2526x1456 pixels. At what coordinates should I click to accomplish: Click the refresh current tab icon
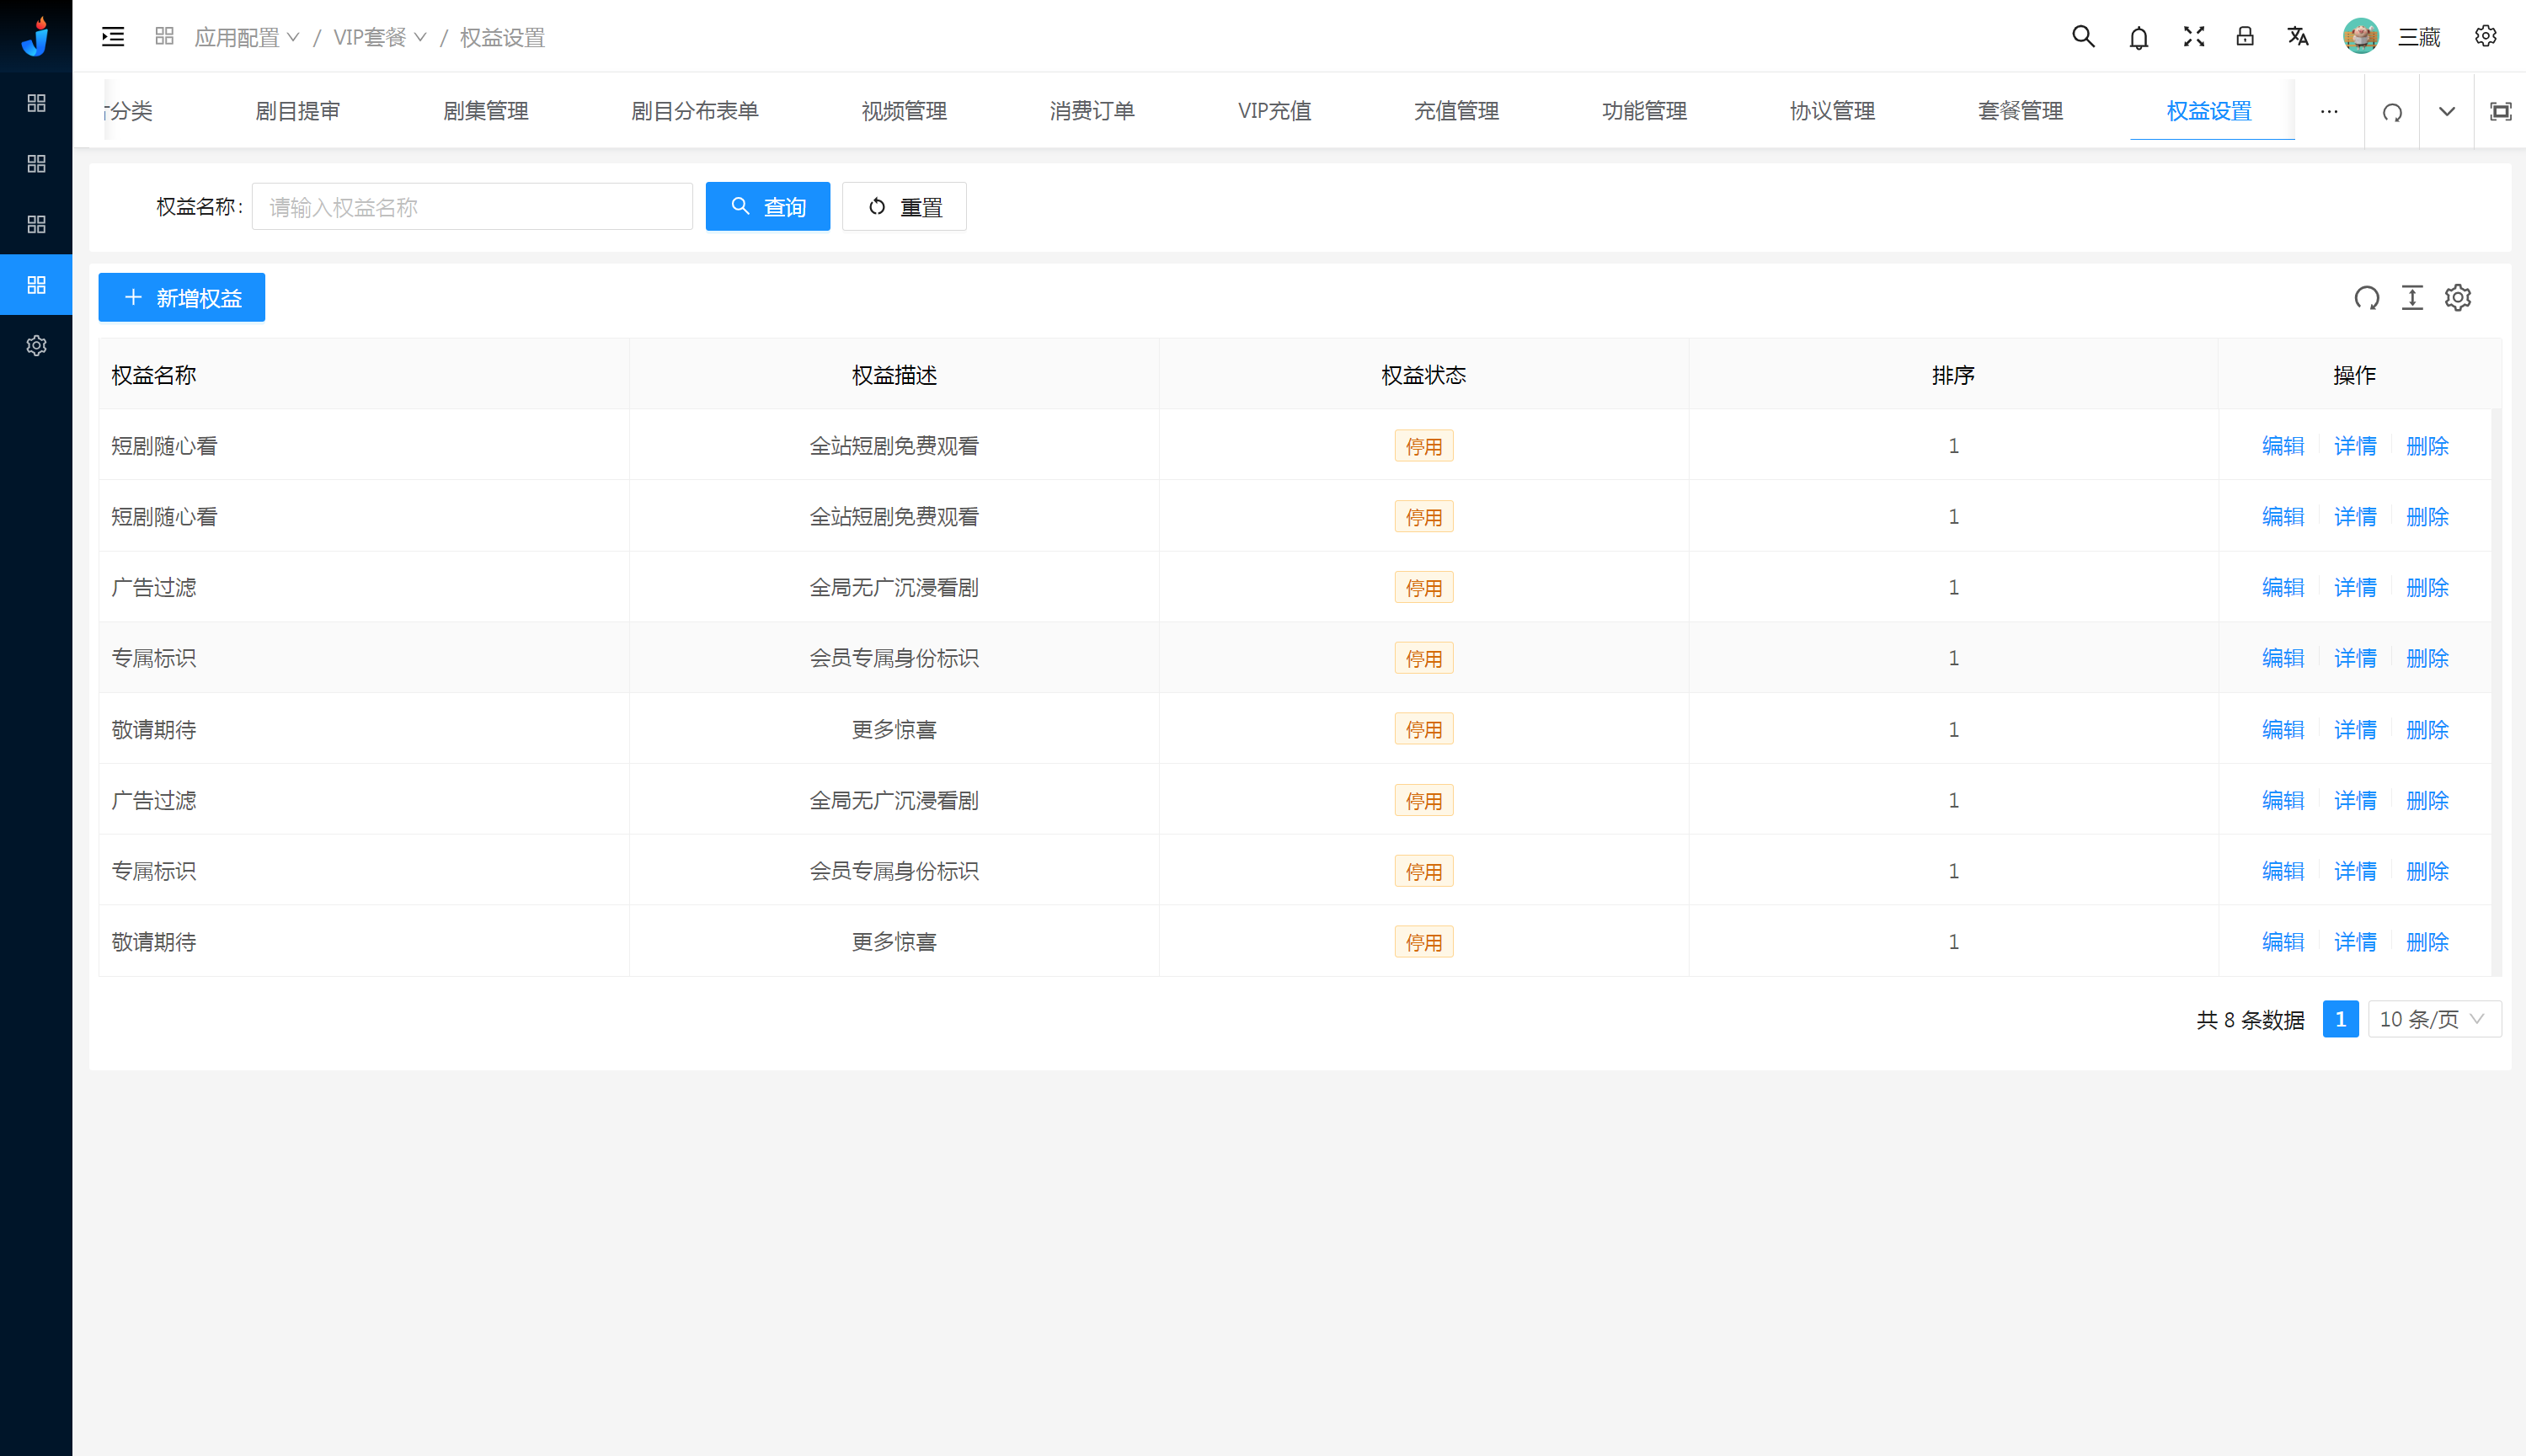(x=2392, y=112)
